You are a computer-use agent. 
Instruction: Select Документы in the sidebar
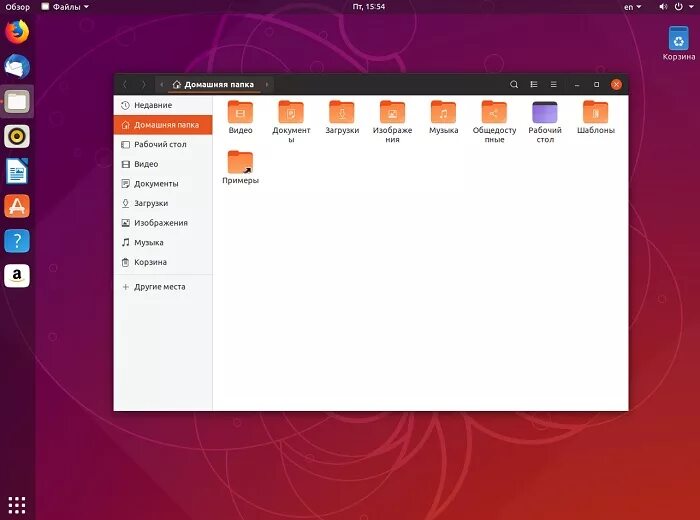pos(163,184)
